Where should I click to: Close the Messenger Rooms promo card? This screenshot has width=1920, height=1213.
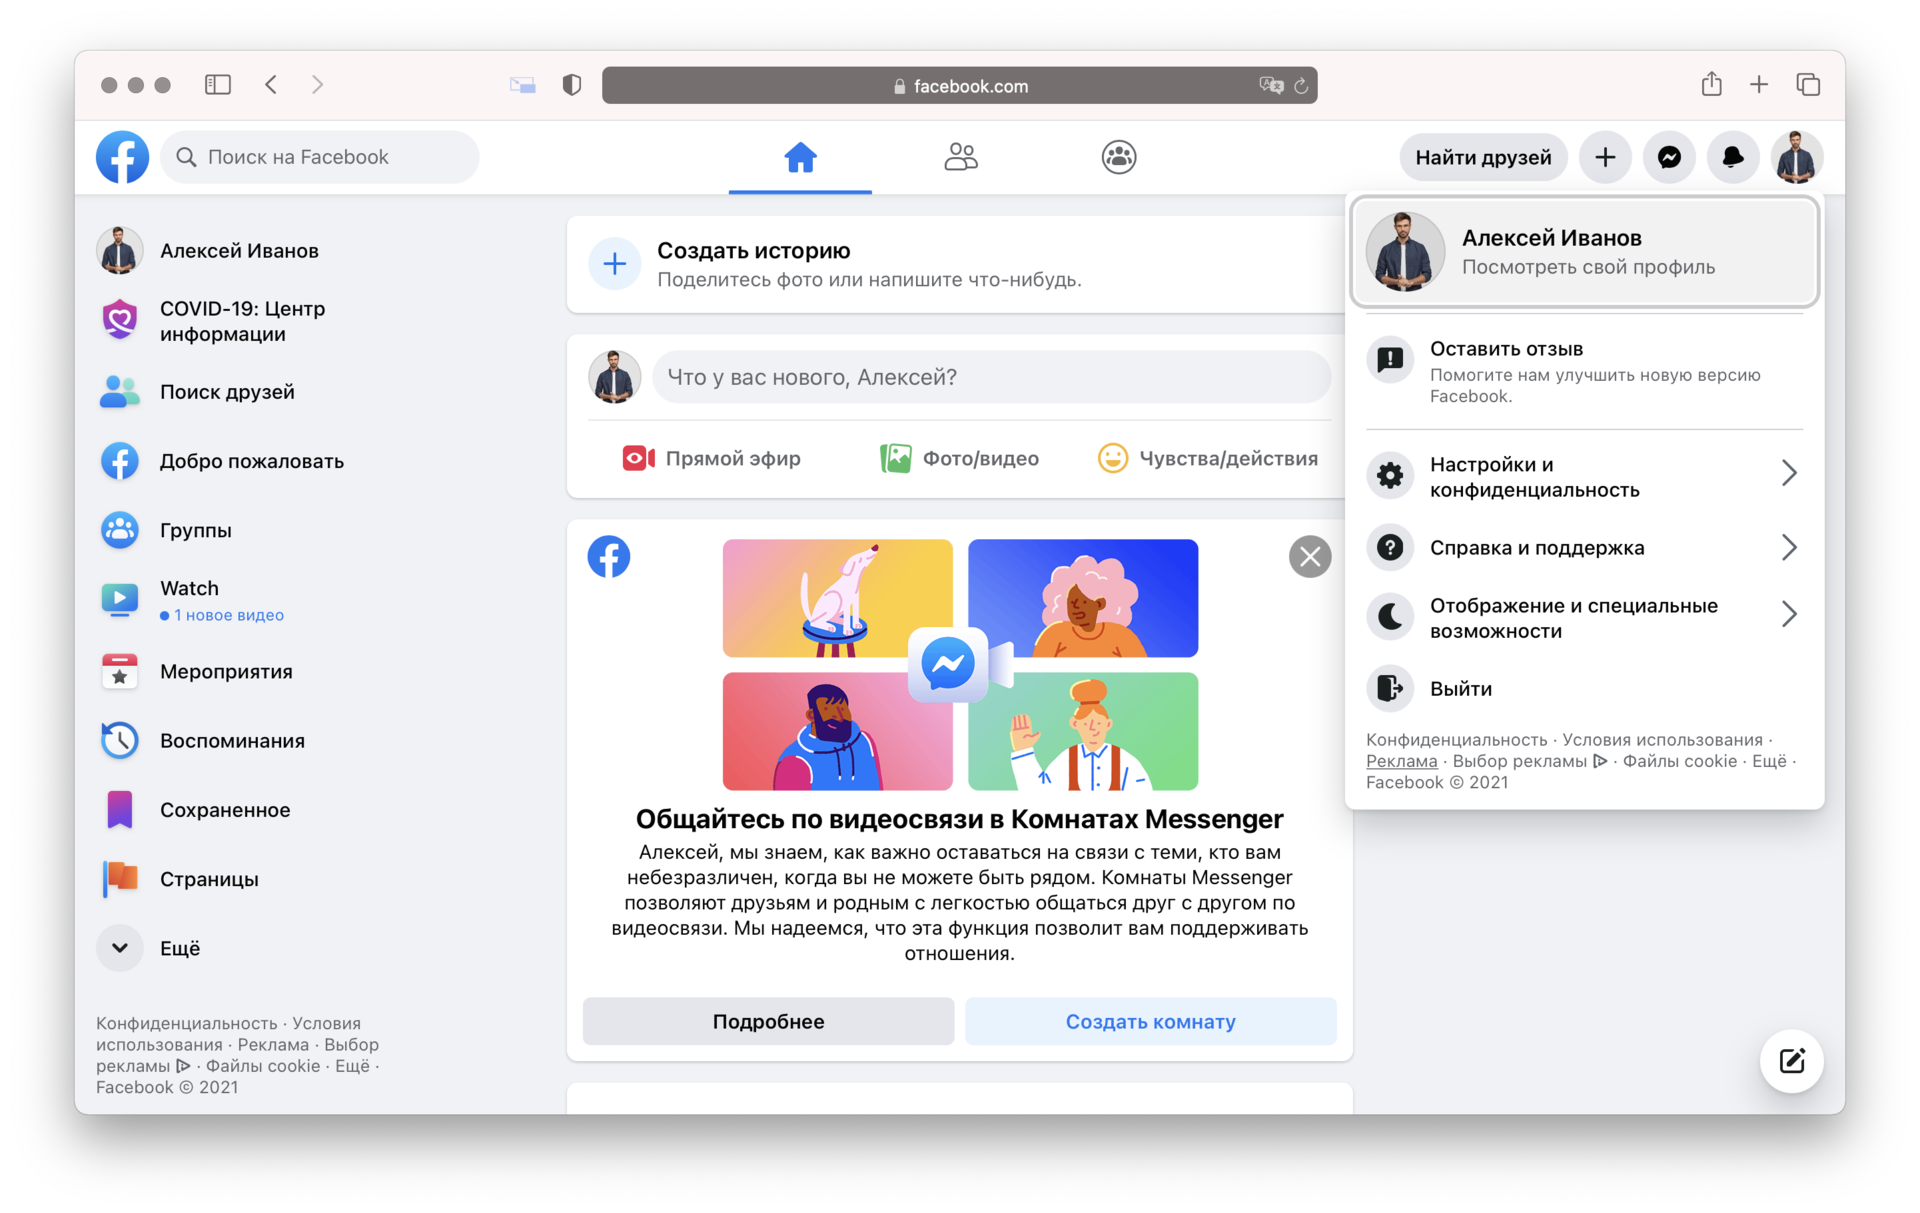1310,557
